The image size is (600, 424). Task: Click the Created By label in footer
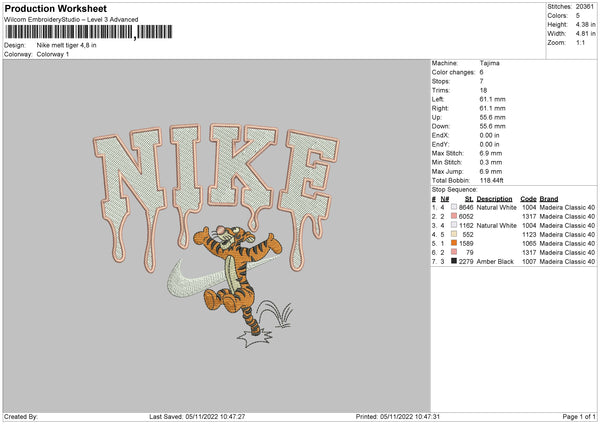21,416
